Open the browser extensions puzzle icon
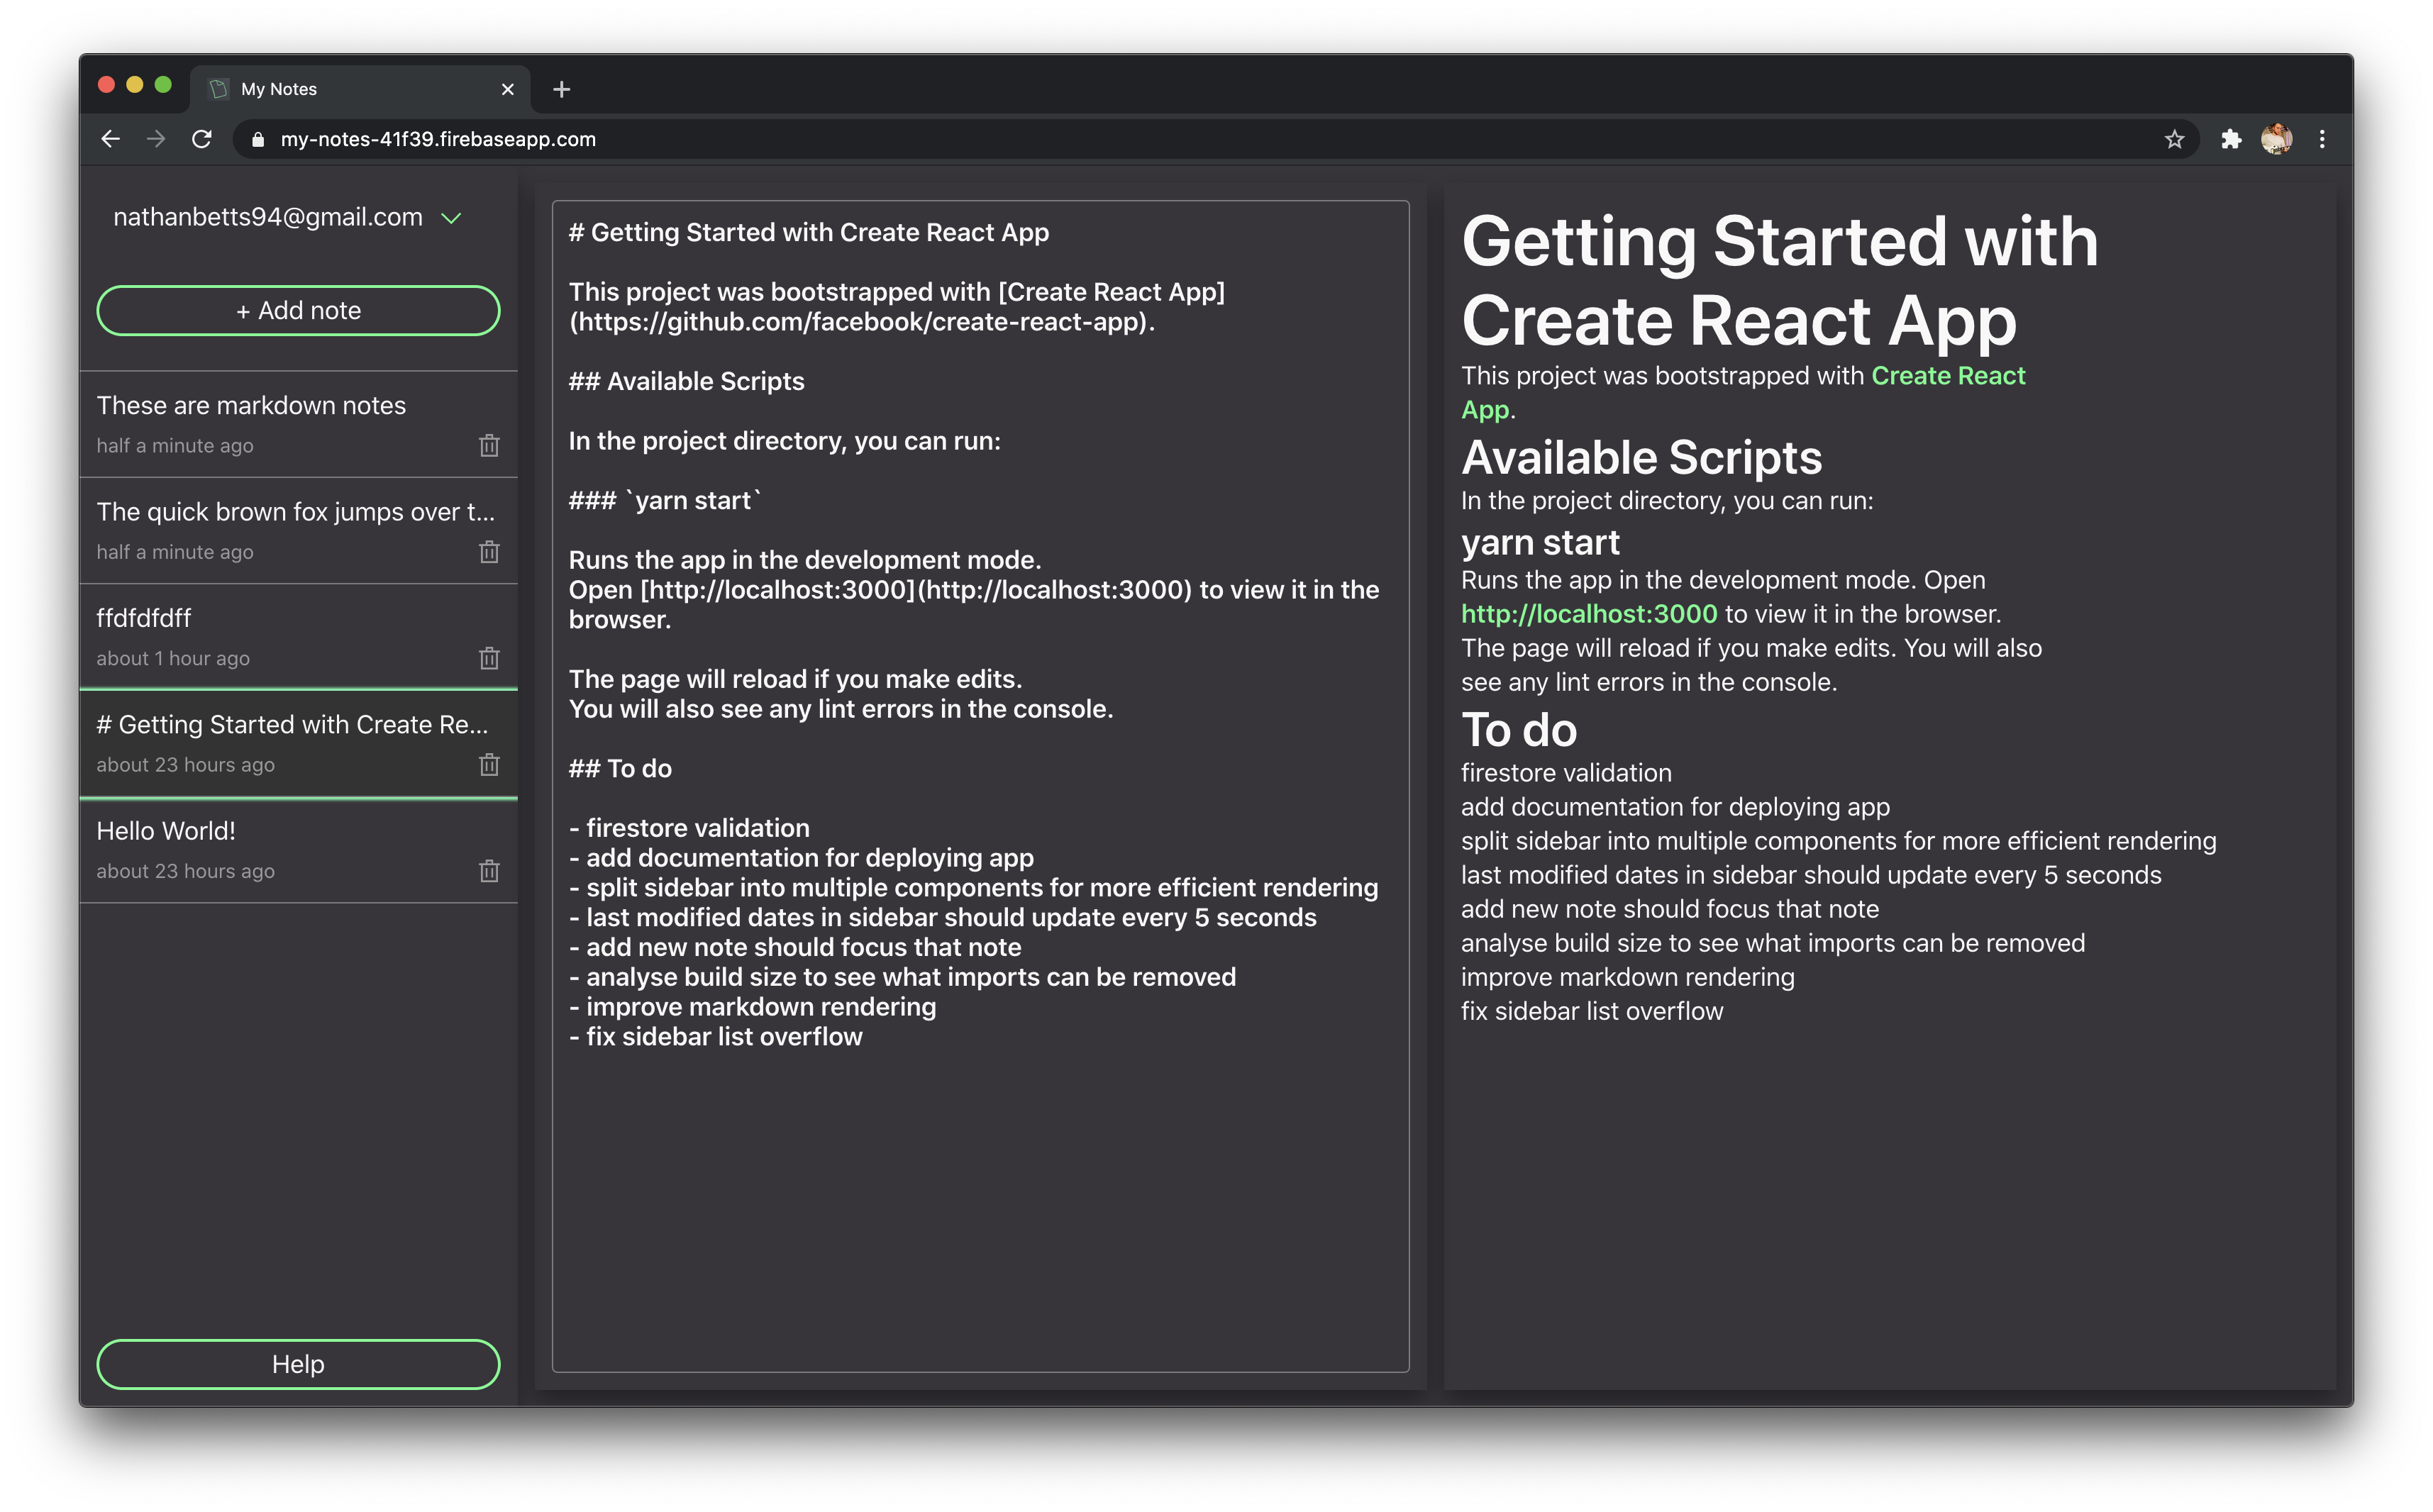Viewport: 2433px width, 1512px height. coord(2231,140)
